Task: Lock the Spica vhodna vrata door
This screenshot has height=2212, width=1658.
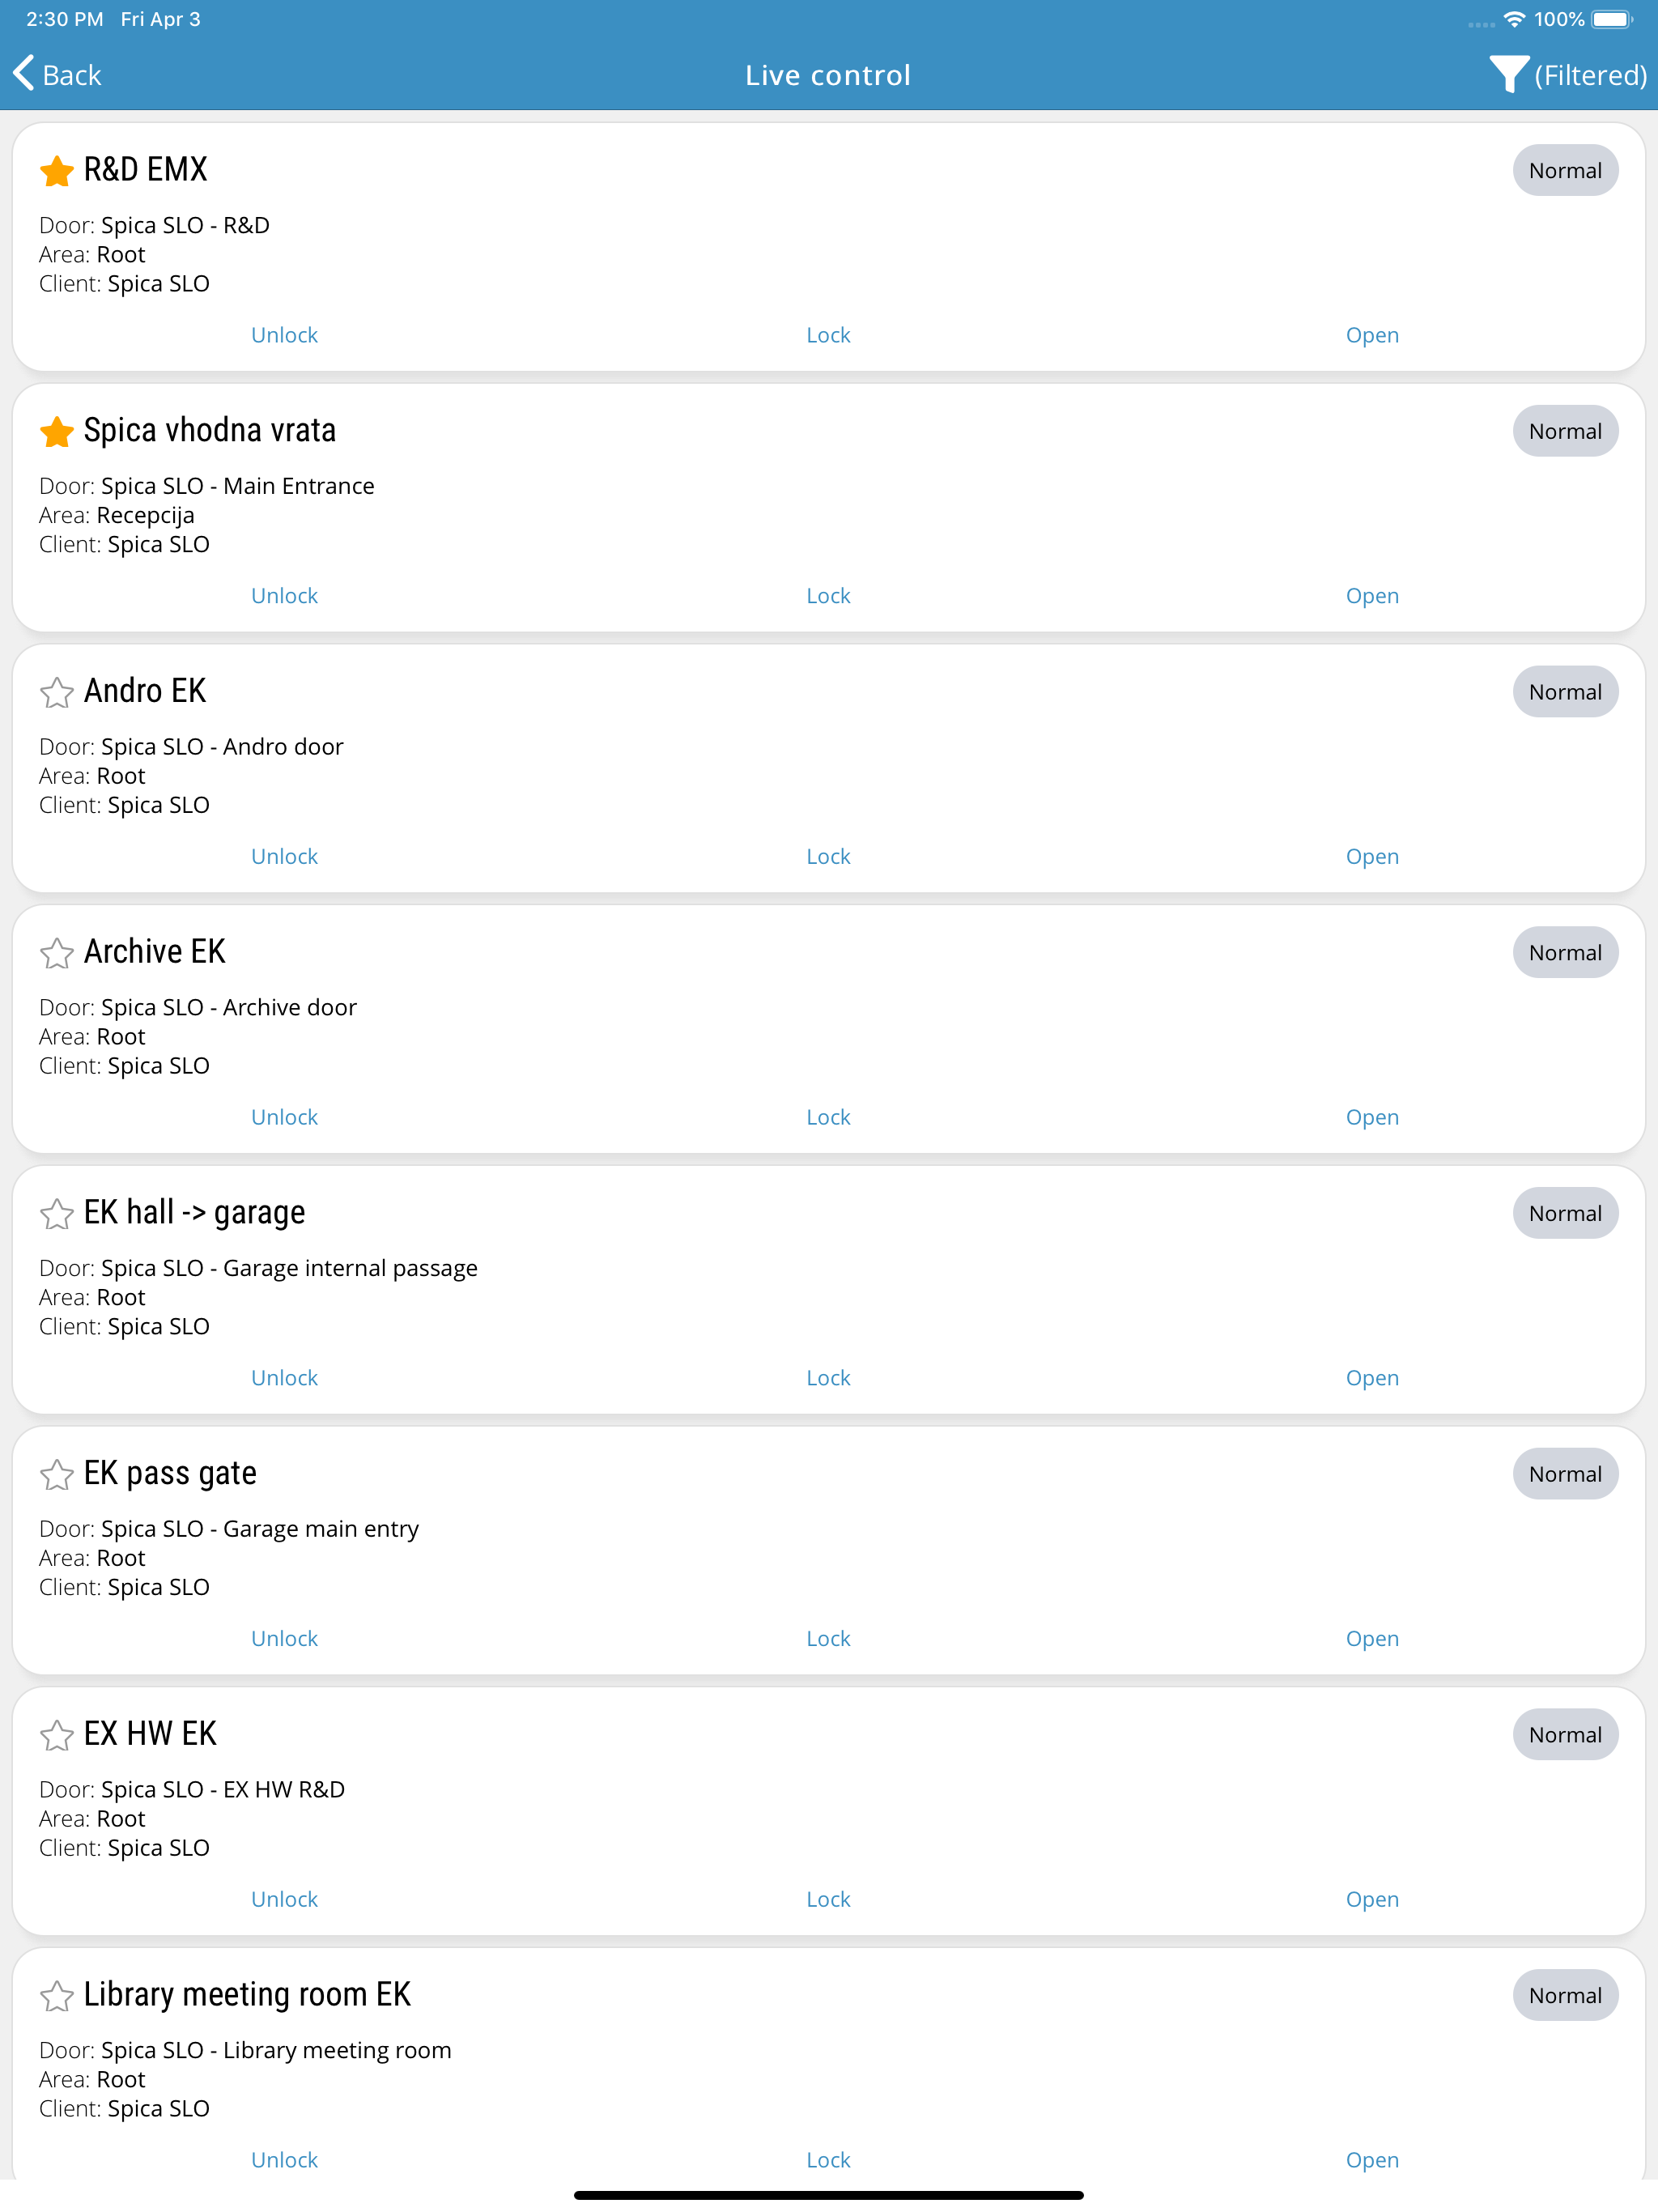Action: point(828,596)
